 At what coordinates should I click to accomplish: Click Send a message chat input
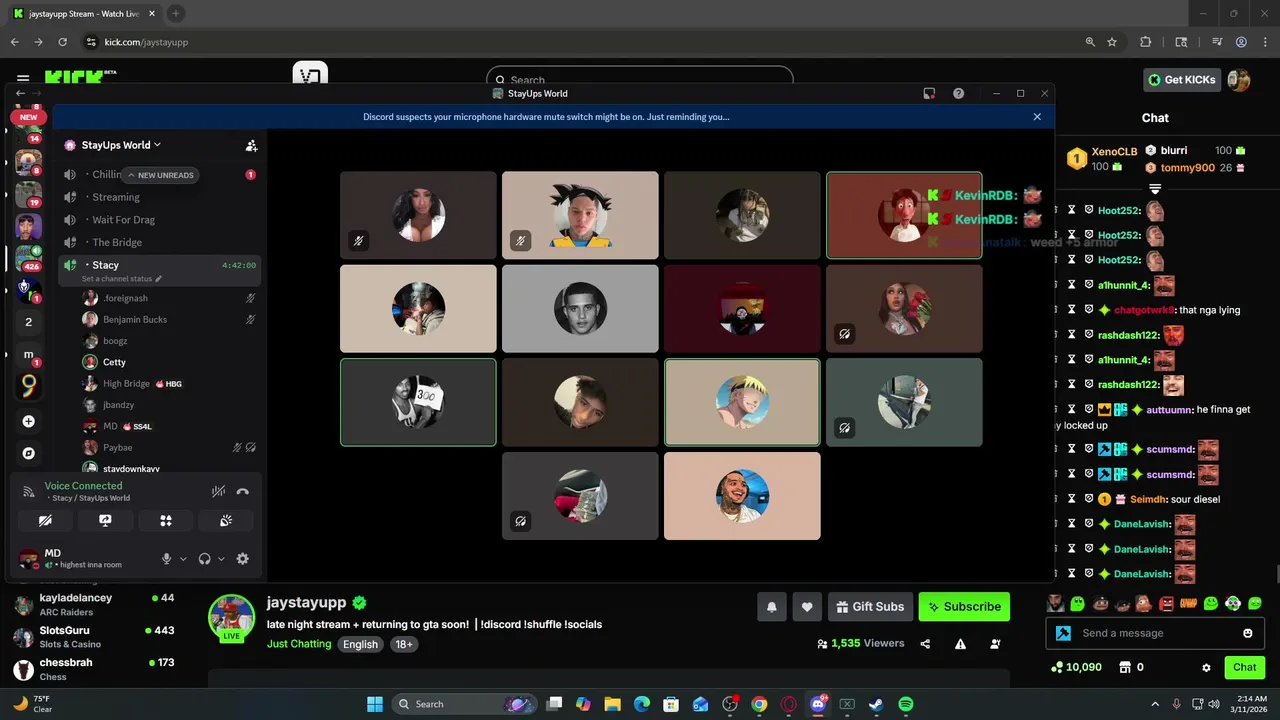click(1154, 633)
